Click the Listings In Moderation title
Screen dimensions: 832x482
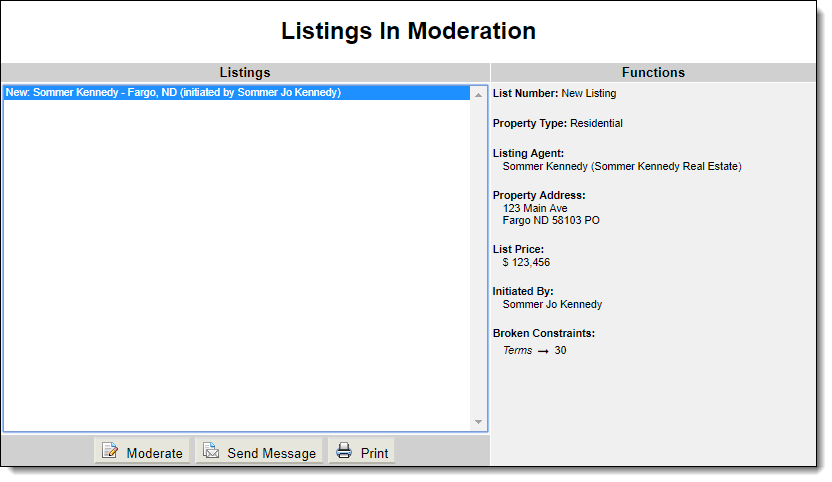click(409, 31)
